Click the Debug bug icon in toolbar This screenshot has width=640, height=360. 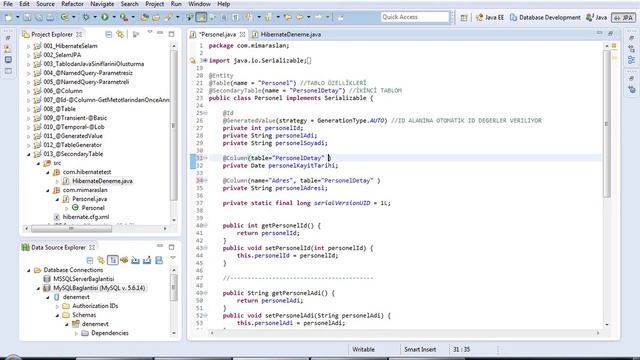[86, 17]
